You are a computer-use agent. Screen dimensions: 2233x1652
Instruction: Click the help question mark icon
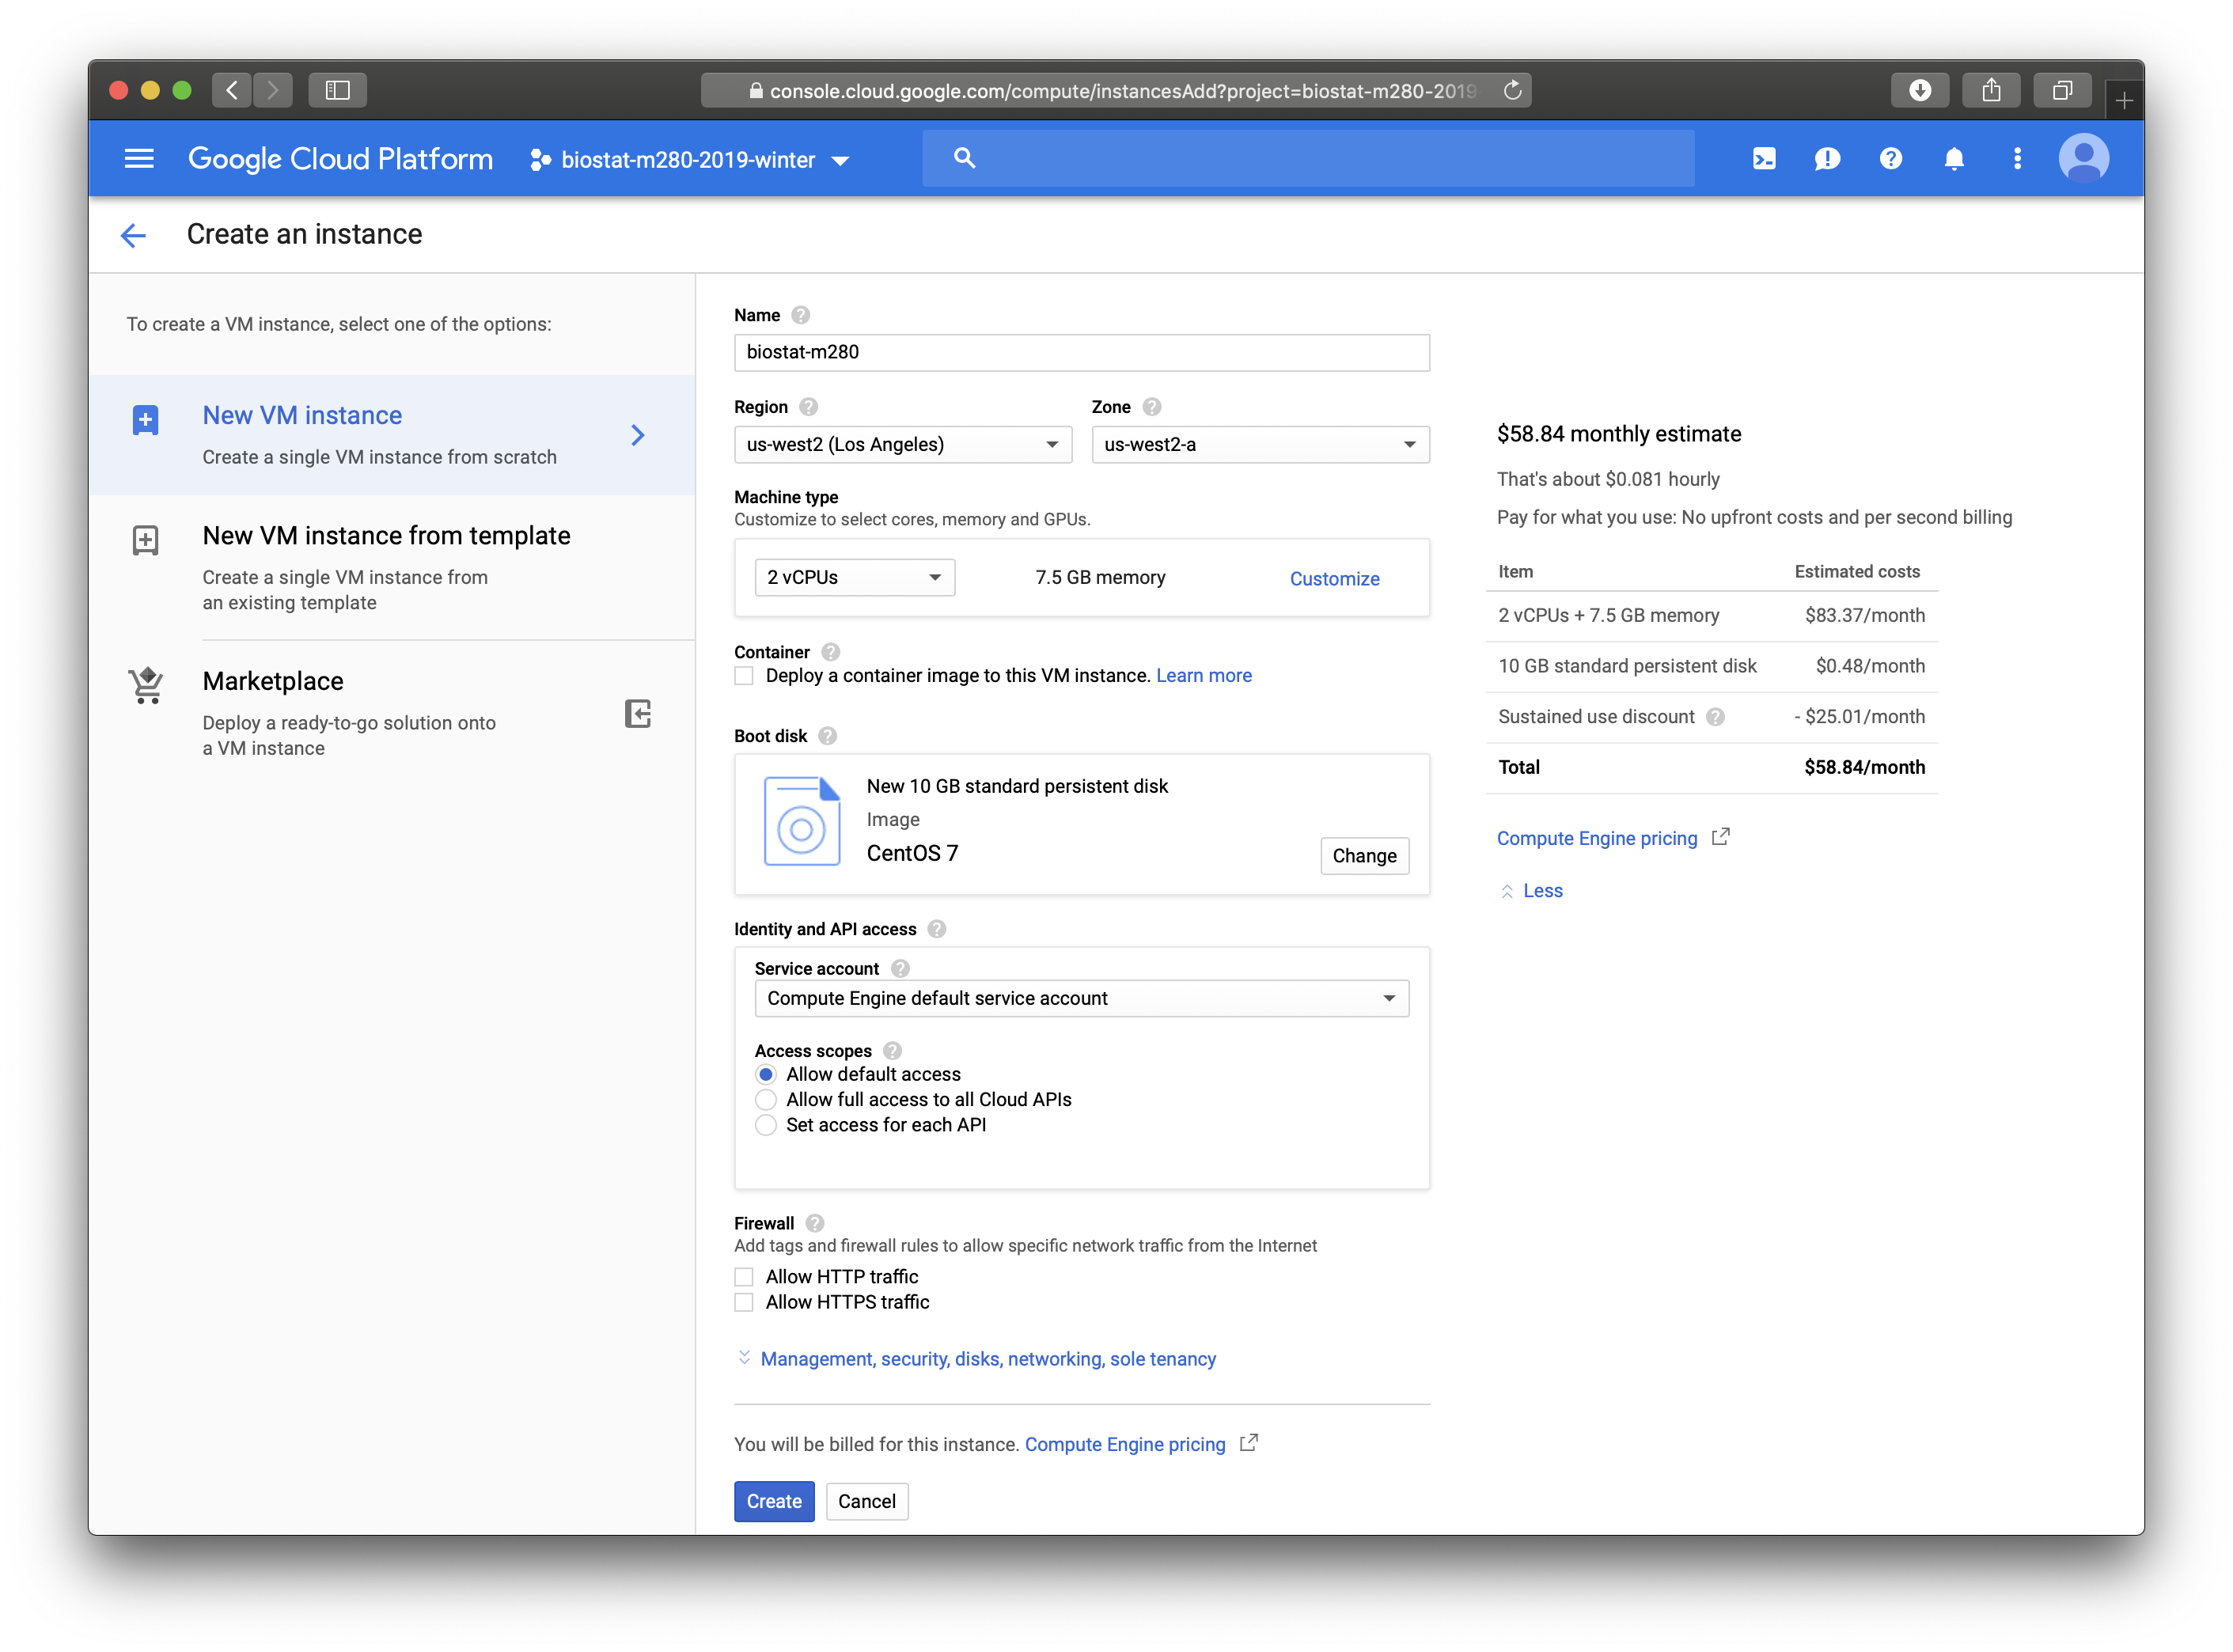pos(1890,159)
